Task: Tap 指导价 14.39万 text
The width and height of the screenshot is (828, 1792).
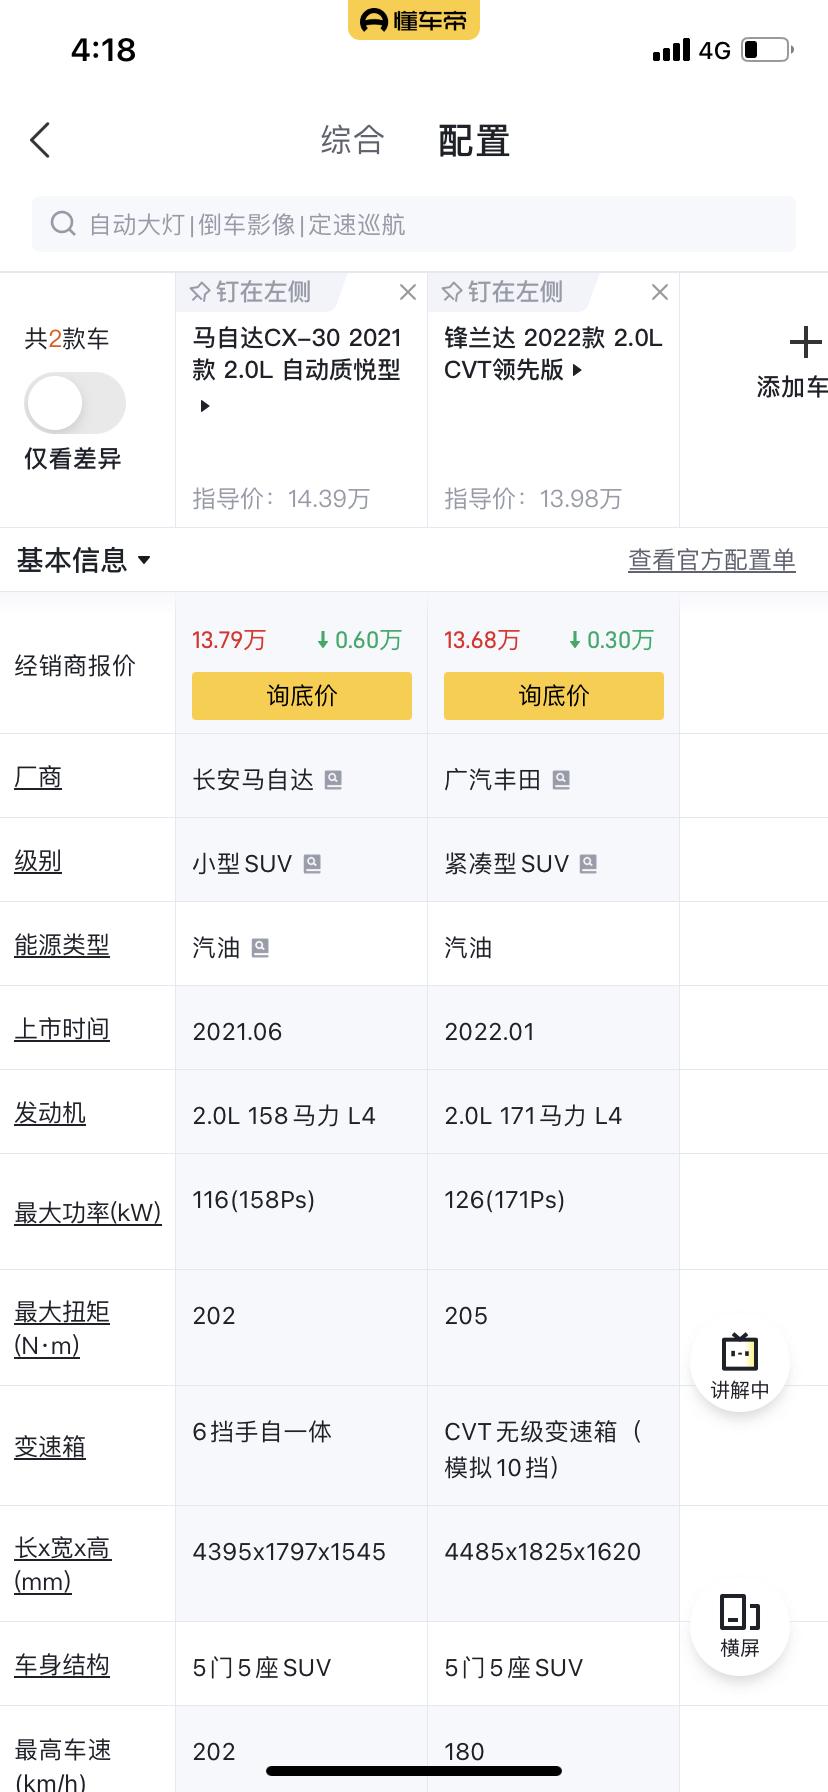Action: pyautogui.click(x=281, y=498)
